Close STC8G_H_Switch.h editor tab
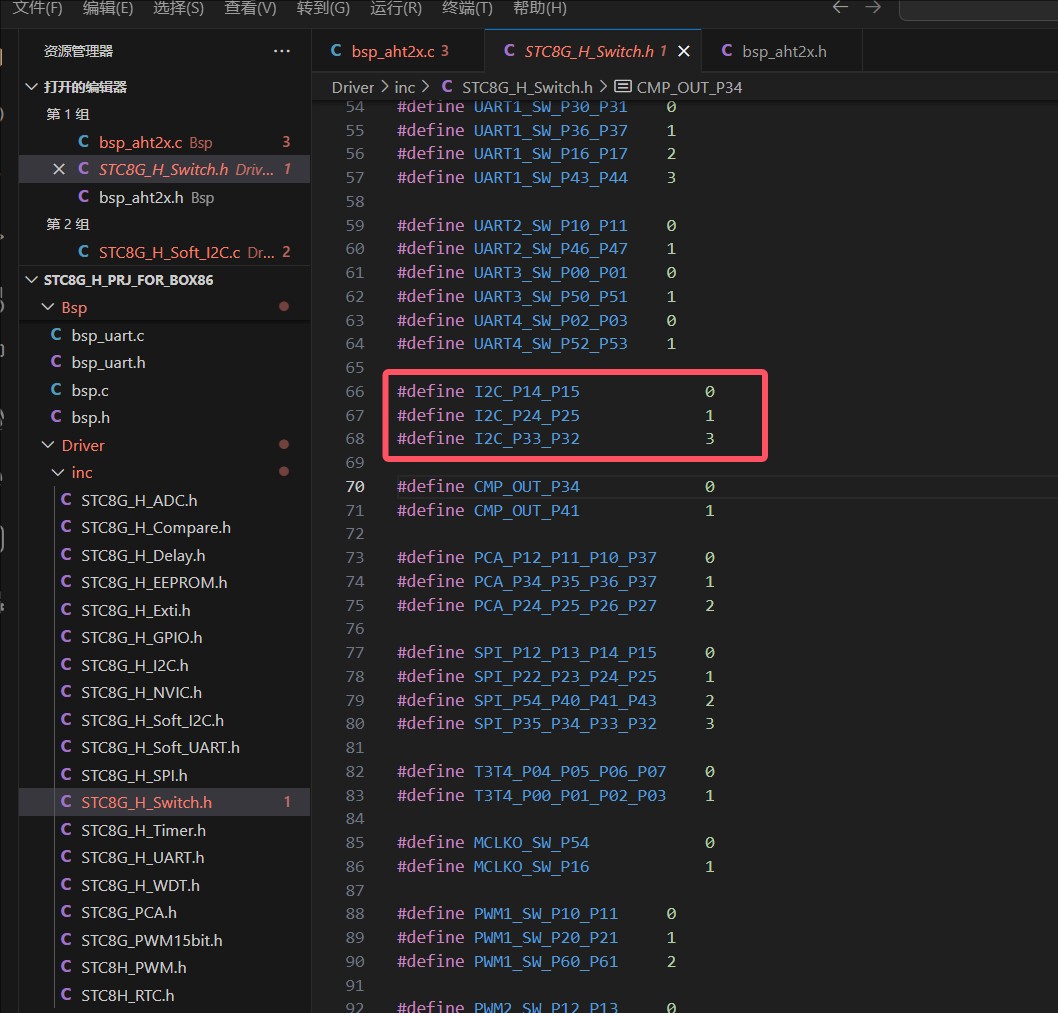 (x=684, y=51)
